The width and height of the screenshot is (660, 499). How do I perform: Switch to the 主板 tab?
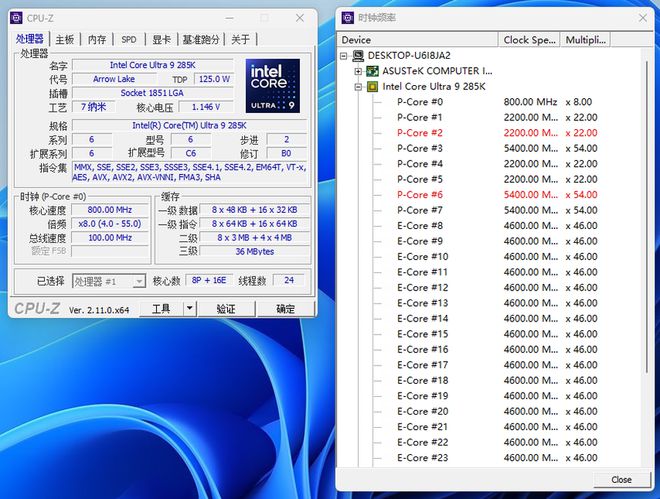coord(65,40)
